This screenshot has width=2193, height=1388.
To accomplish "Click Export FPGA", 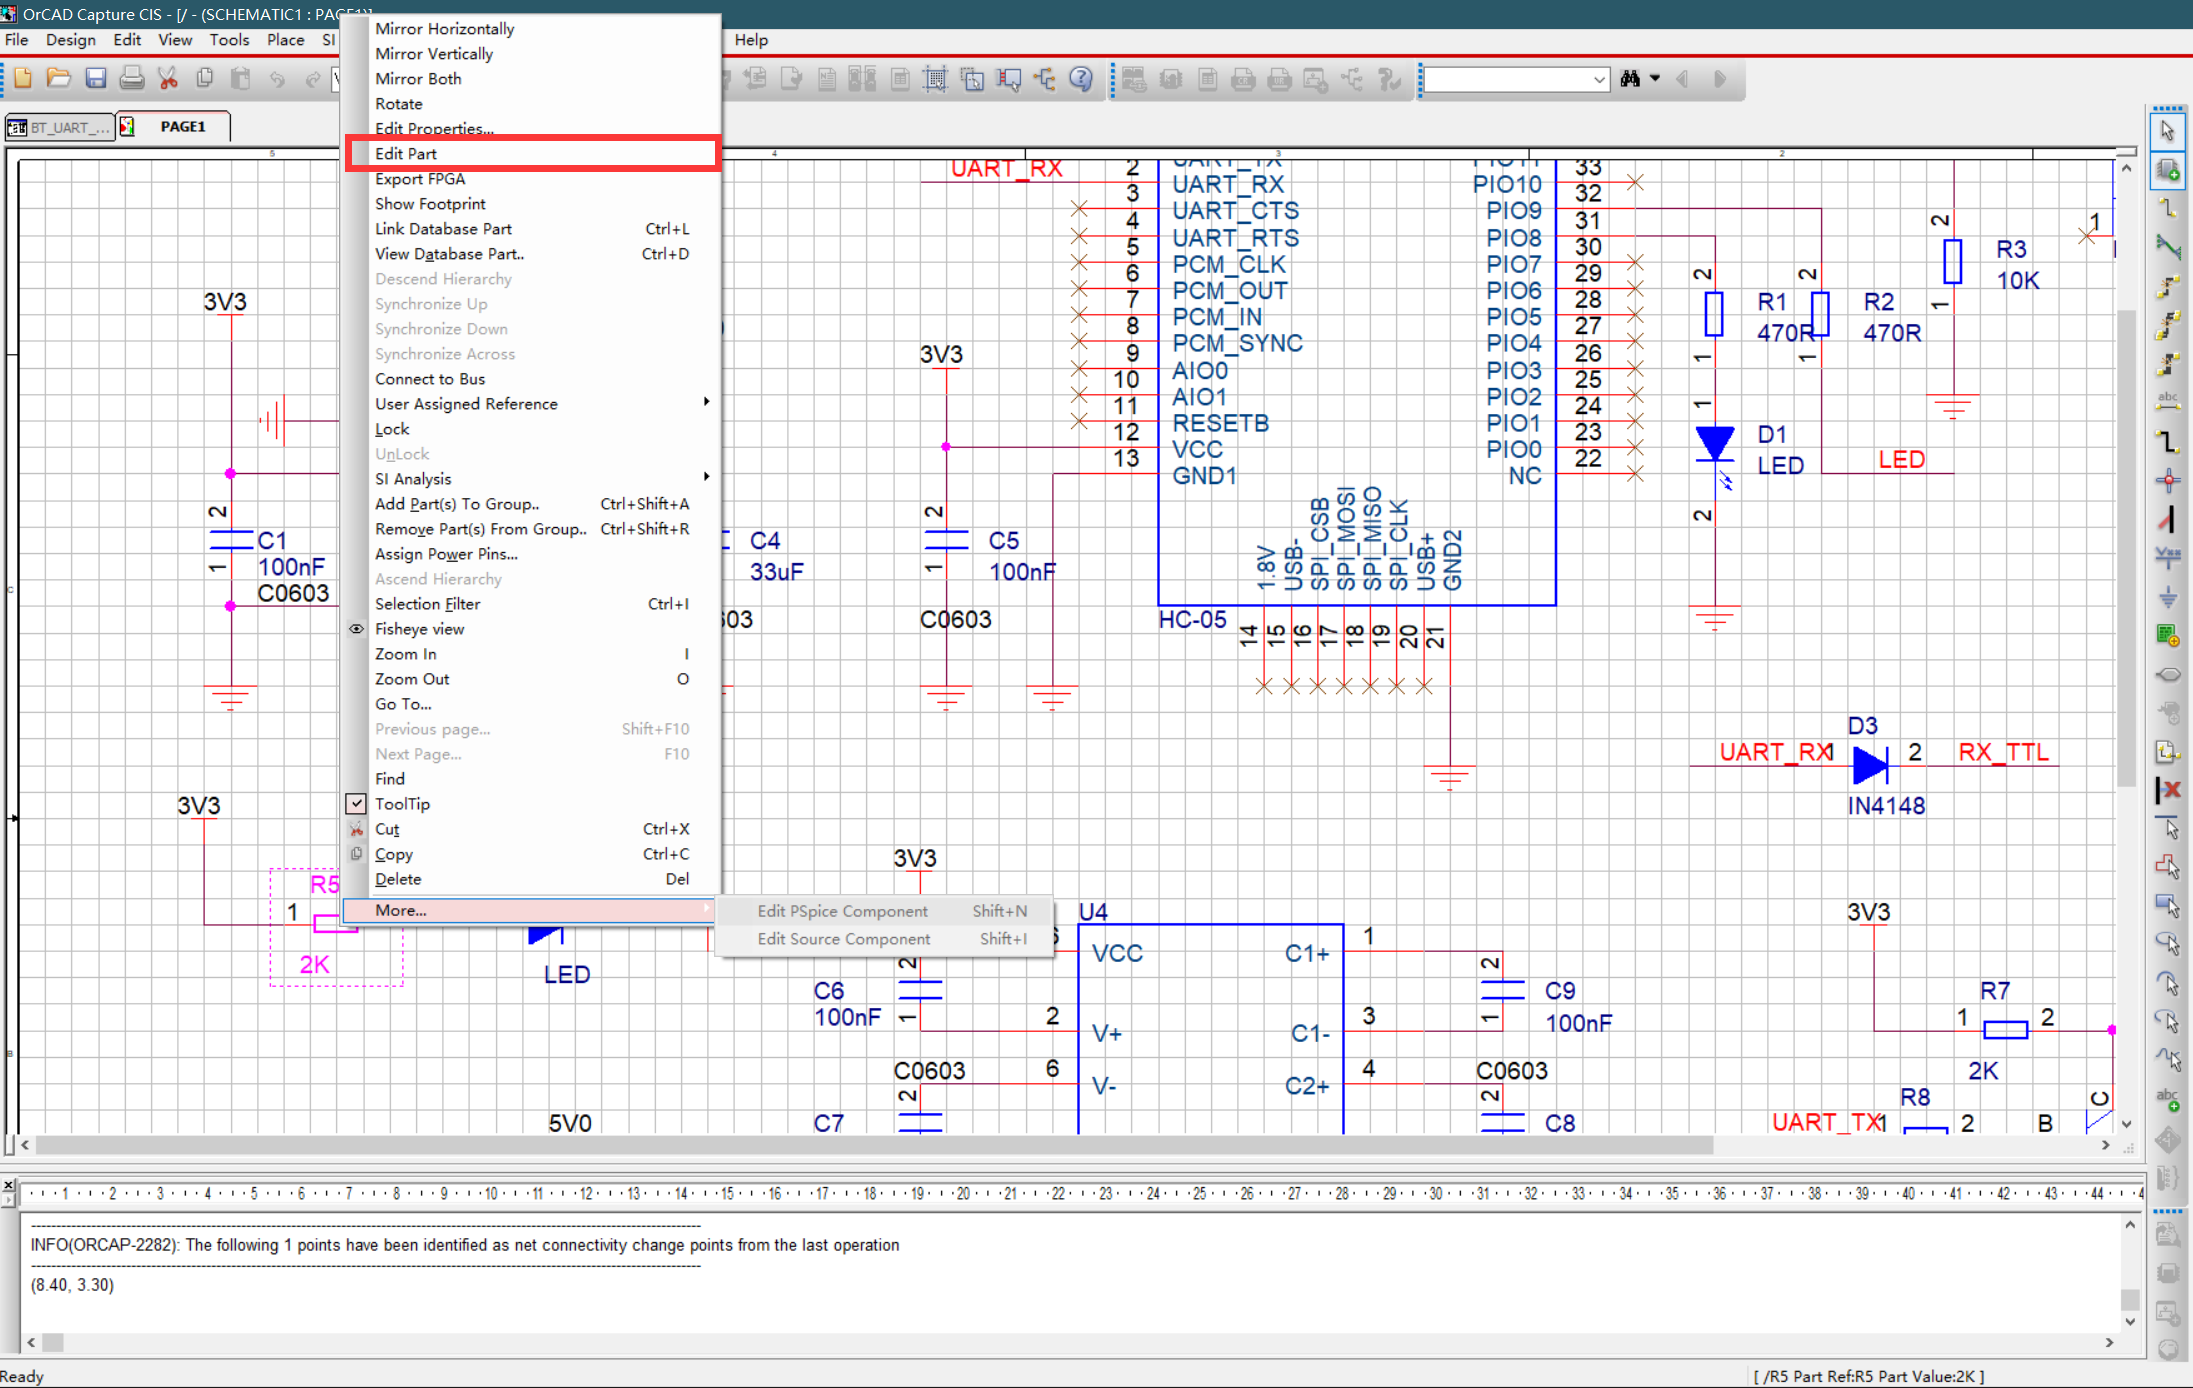I will click(x=530, y=179).
